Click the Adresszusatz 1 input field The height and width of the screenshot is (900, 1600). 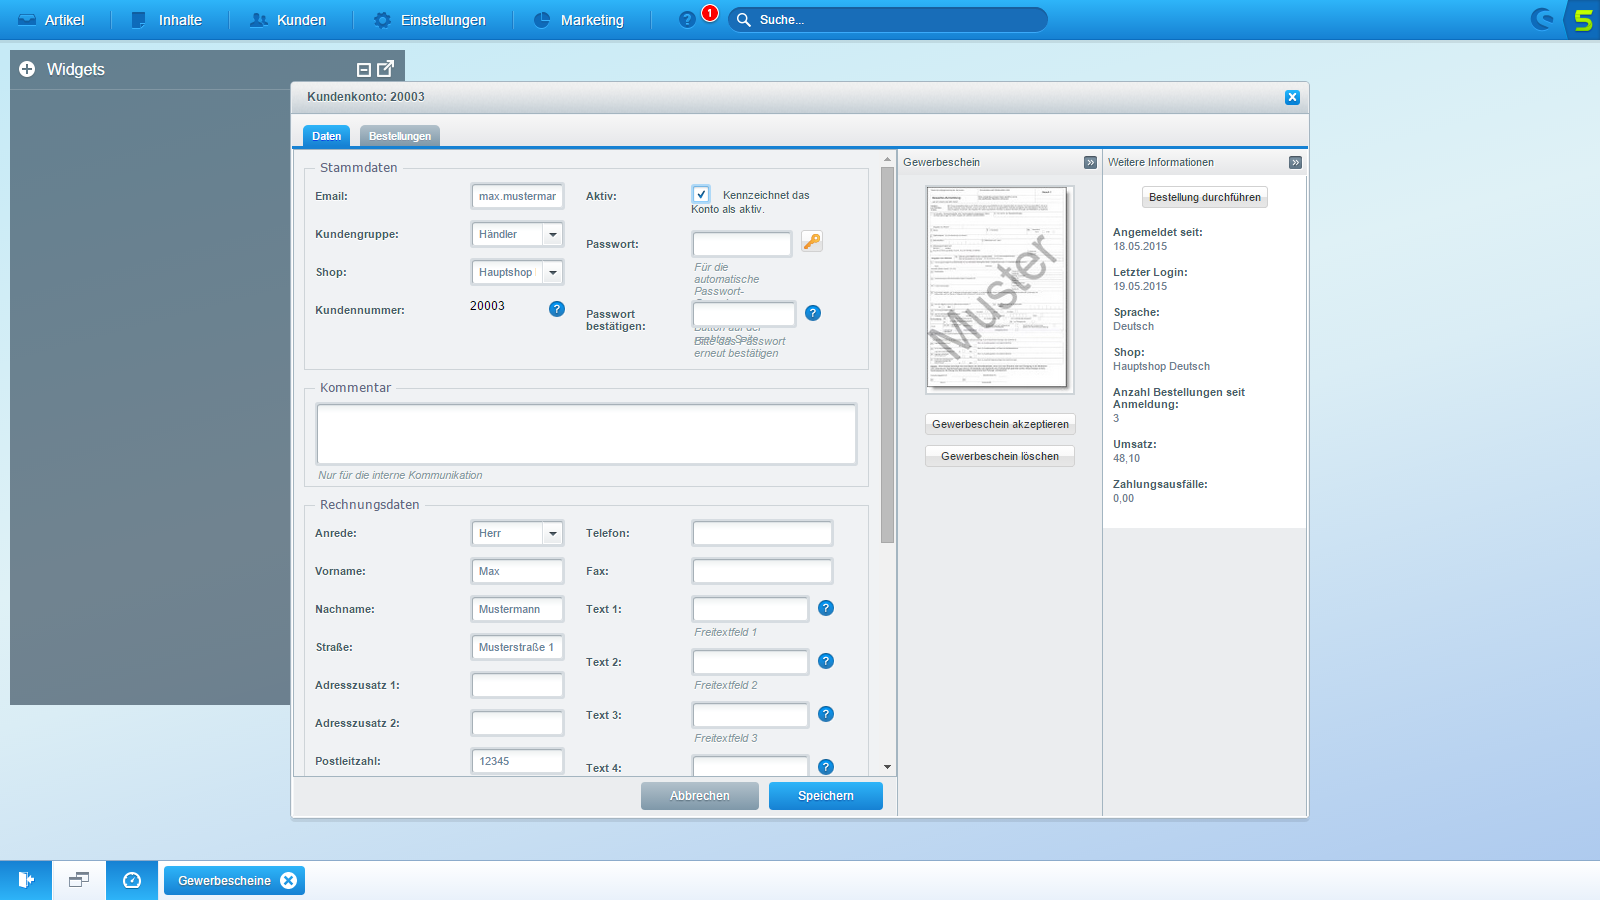pos(518,685)
